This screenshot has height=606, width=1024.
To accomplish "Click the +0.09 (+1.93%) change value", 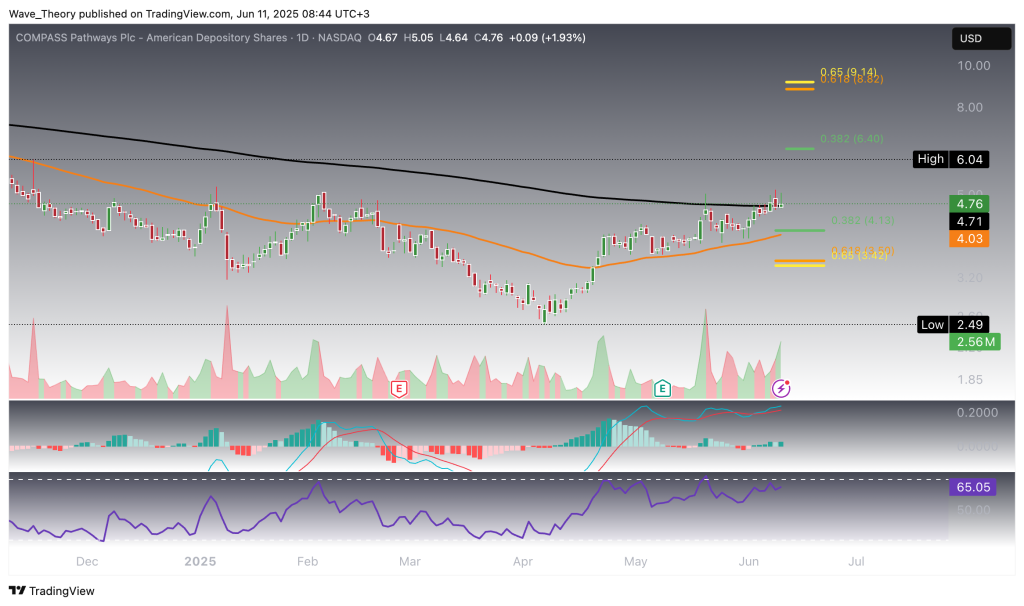I will [547, 38].
